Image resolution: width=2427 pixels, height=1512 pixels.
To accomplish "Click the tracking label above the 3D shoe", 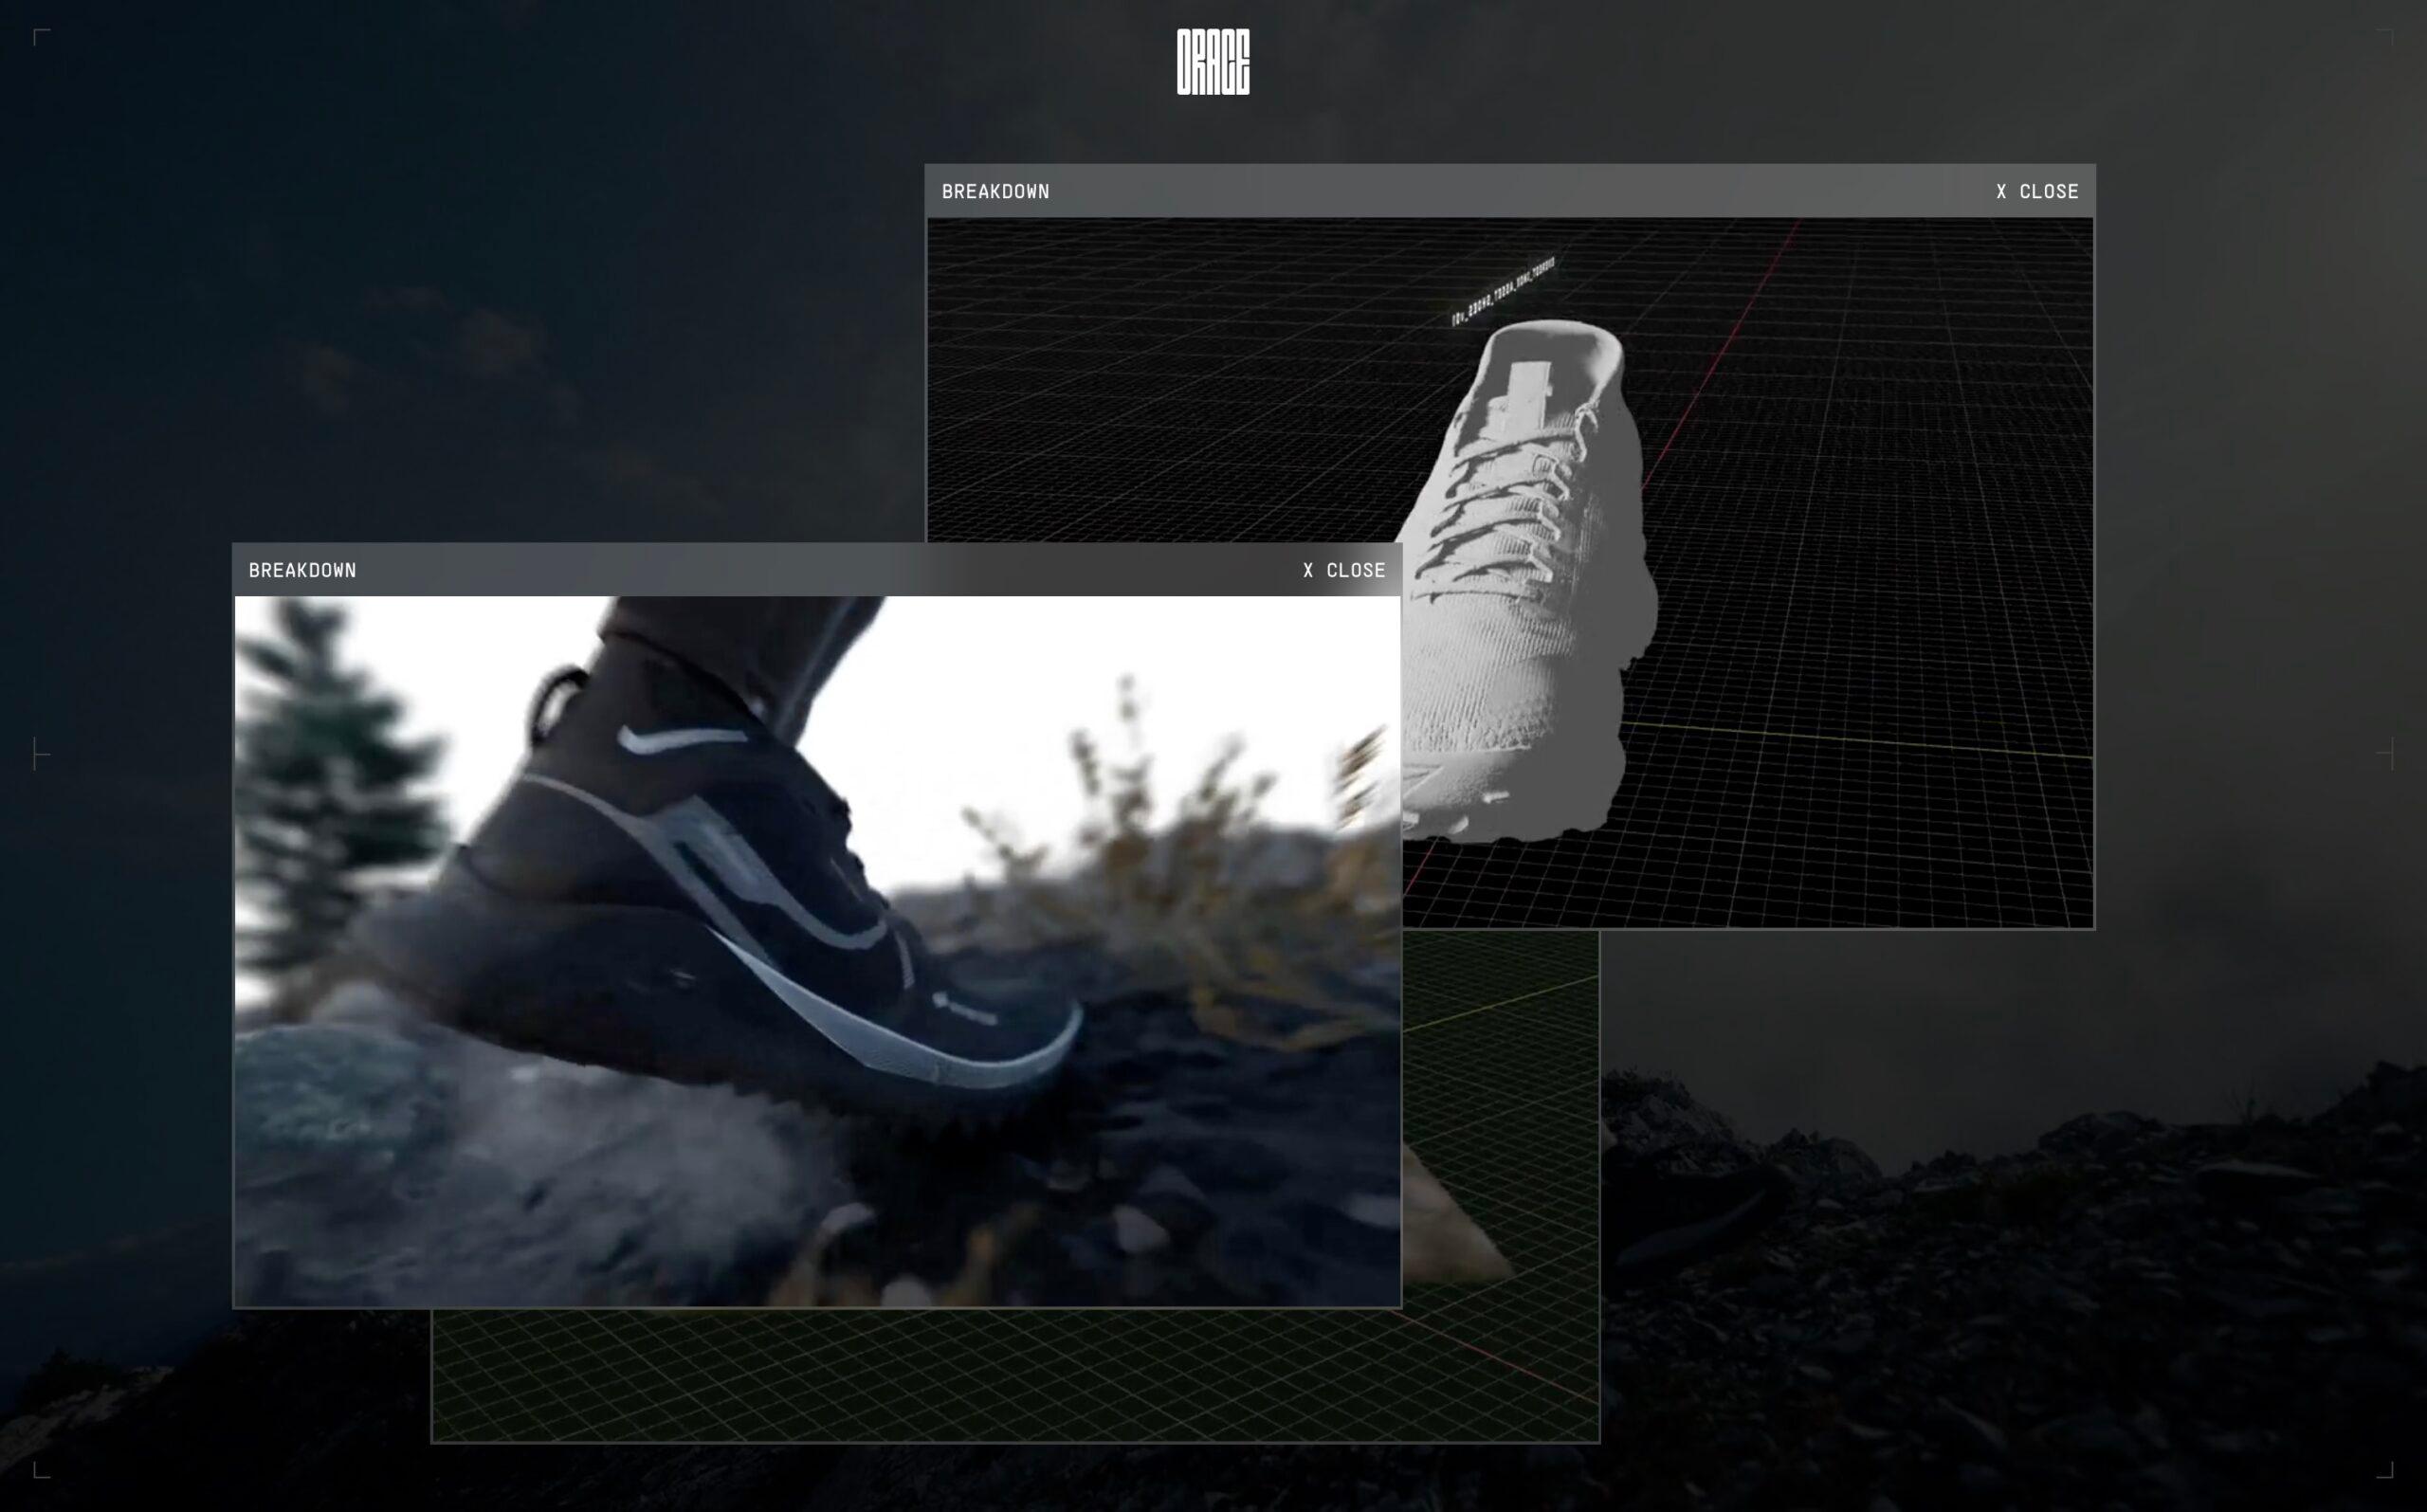I will (1503, 291).
